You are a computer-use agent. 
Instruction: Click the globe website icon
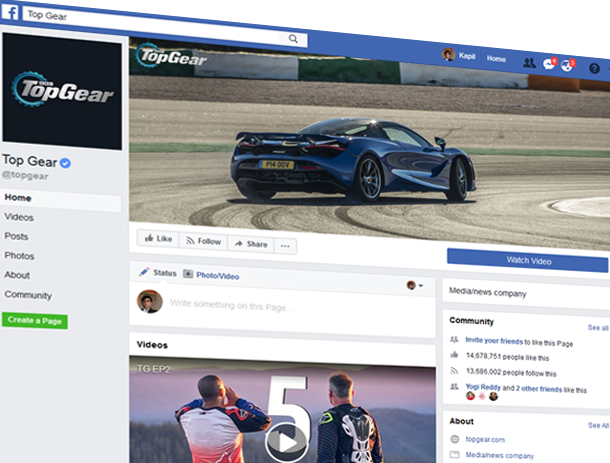[x=454, y=439]
